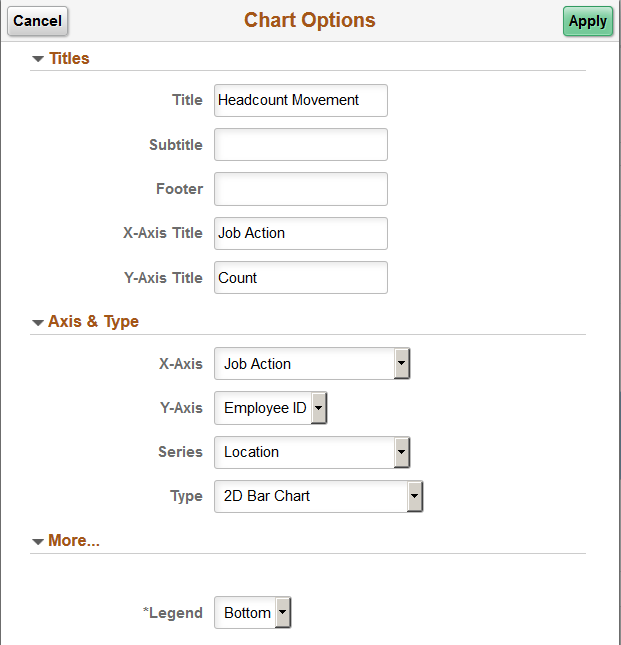This screenshot has height=645, width=621.
Task: Collapse the More... section arrow
Action: 38,541
